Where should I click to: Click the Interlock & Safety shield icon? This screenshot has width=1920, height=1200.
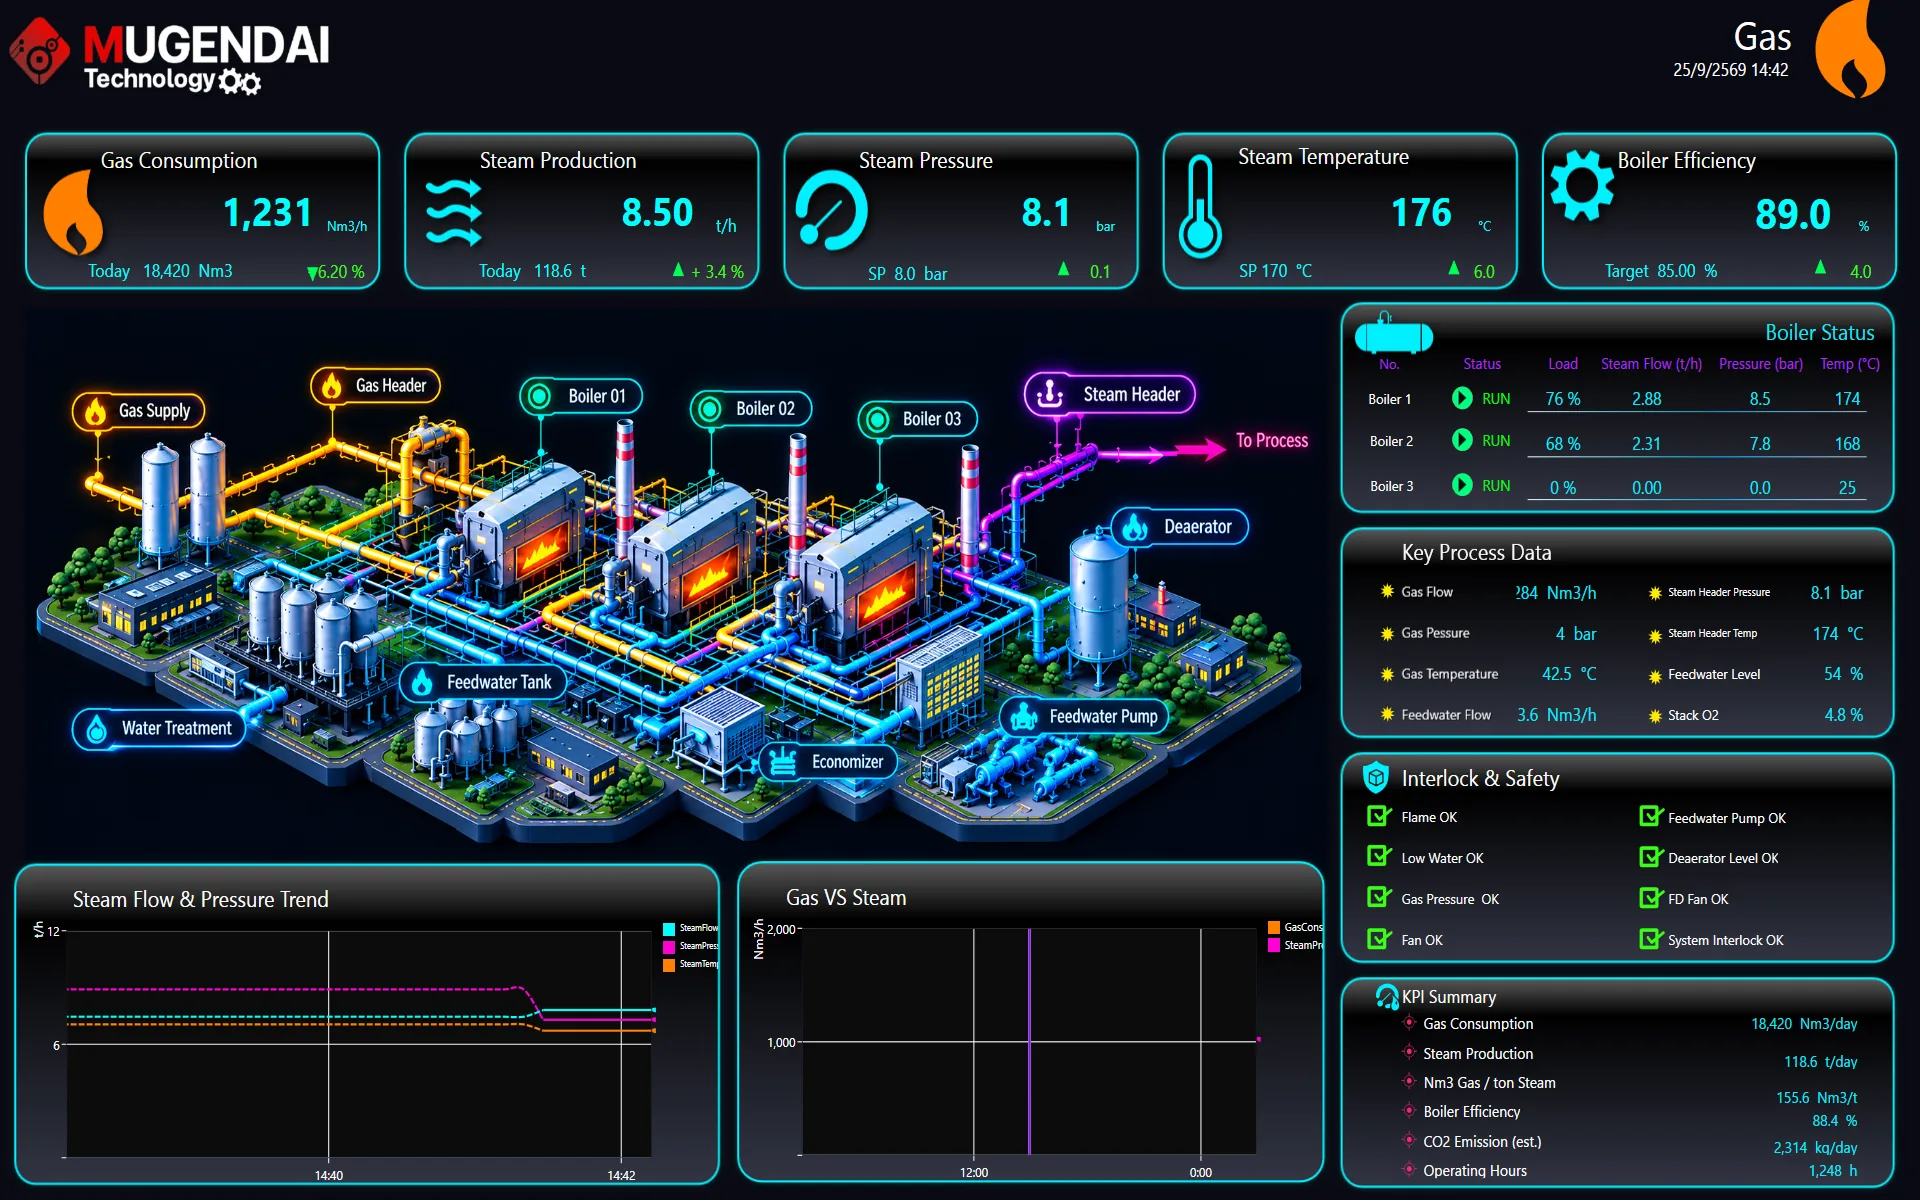1376,777
